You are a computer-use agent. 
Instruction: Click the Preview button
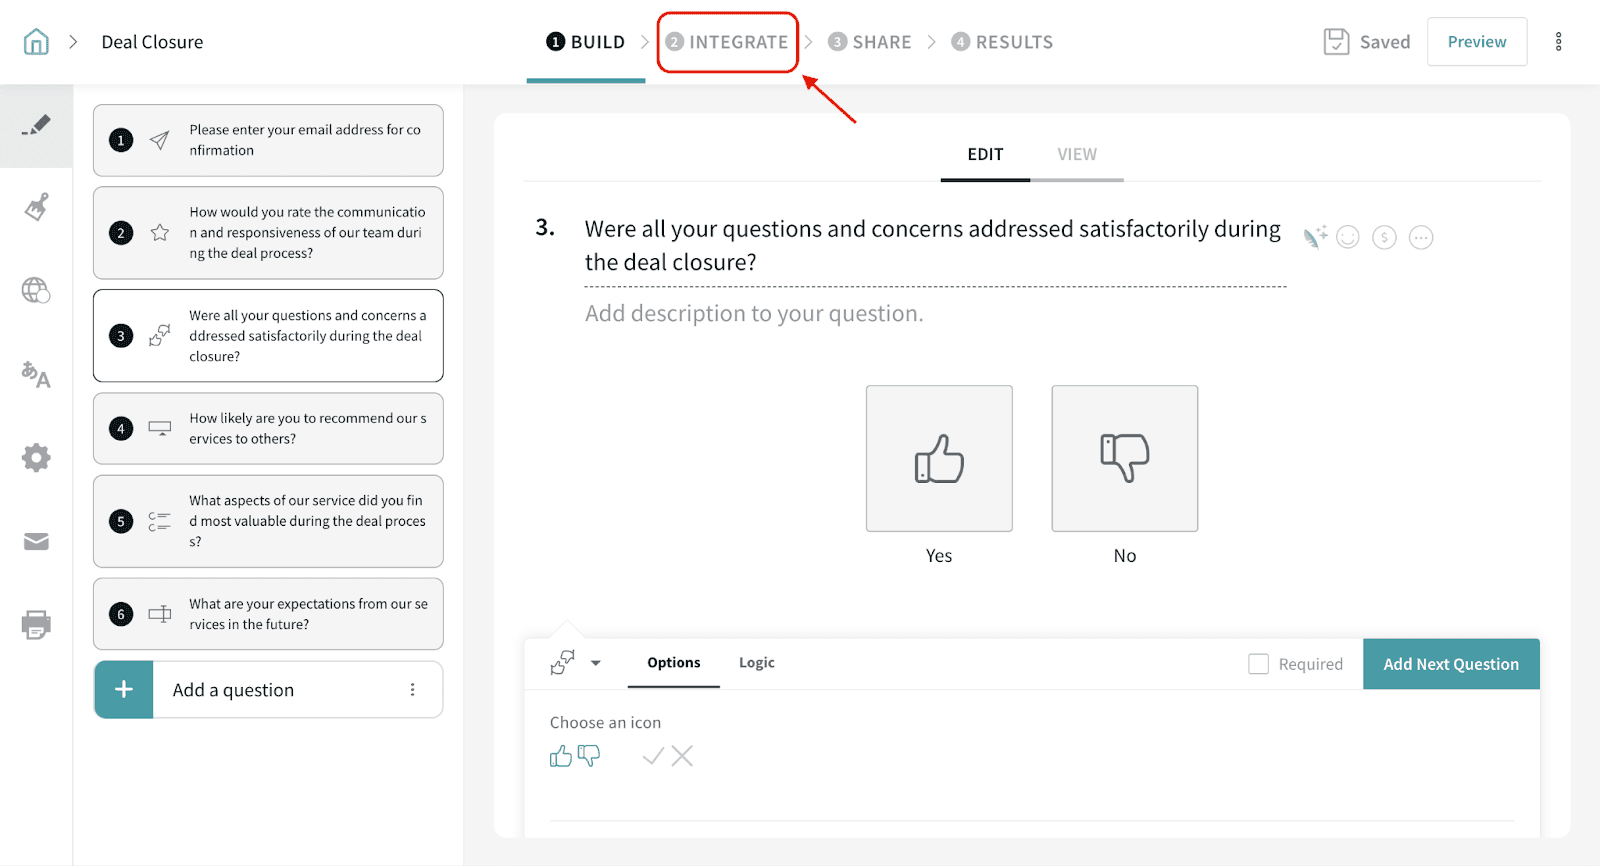coord(1476,42)
